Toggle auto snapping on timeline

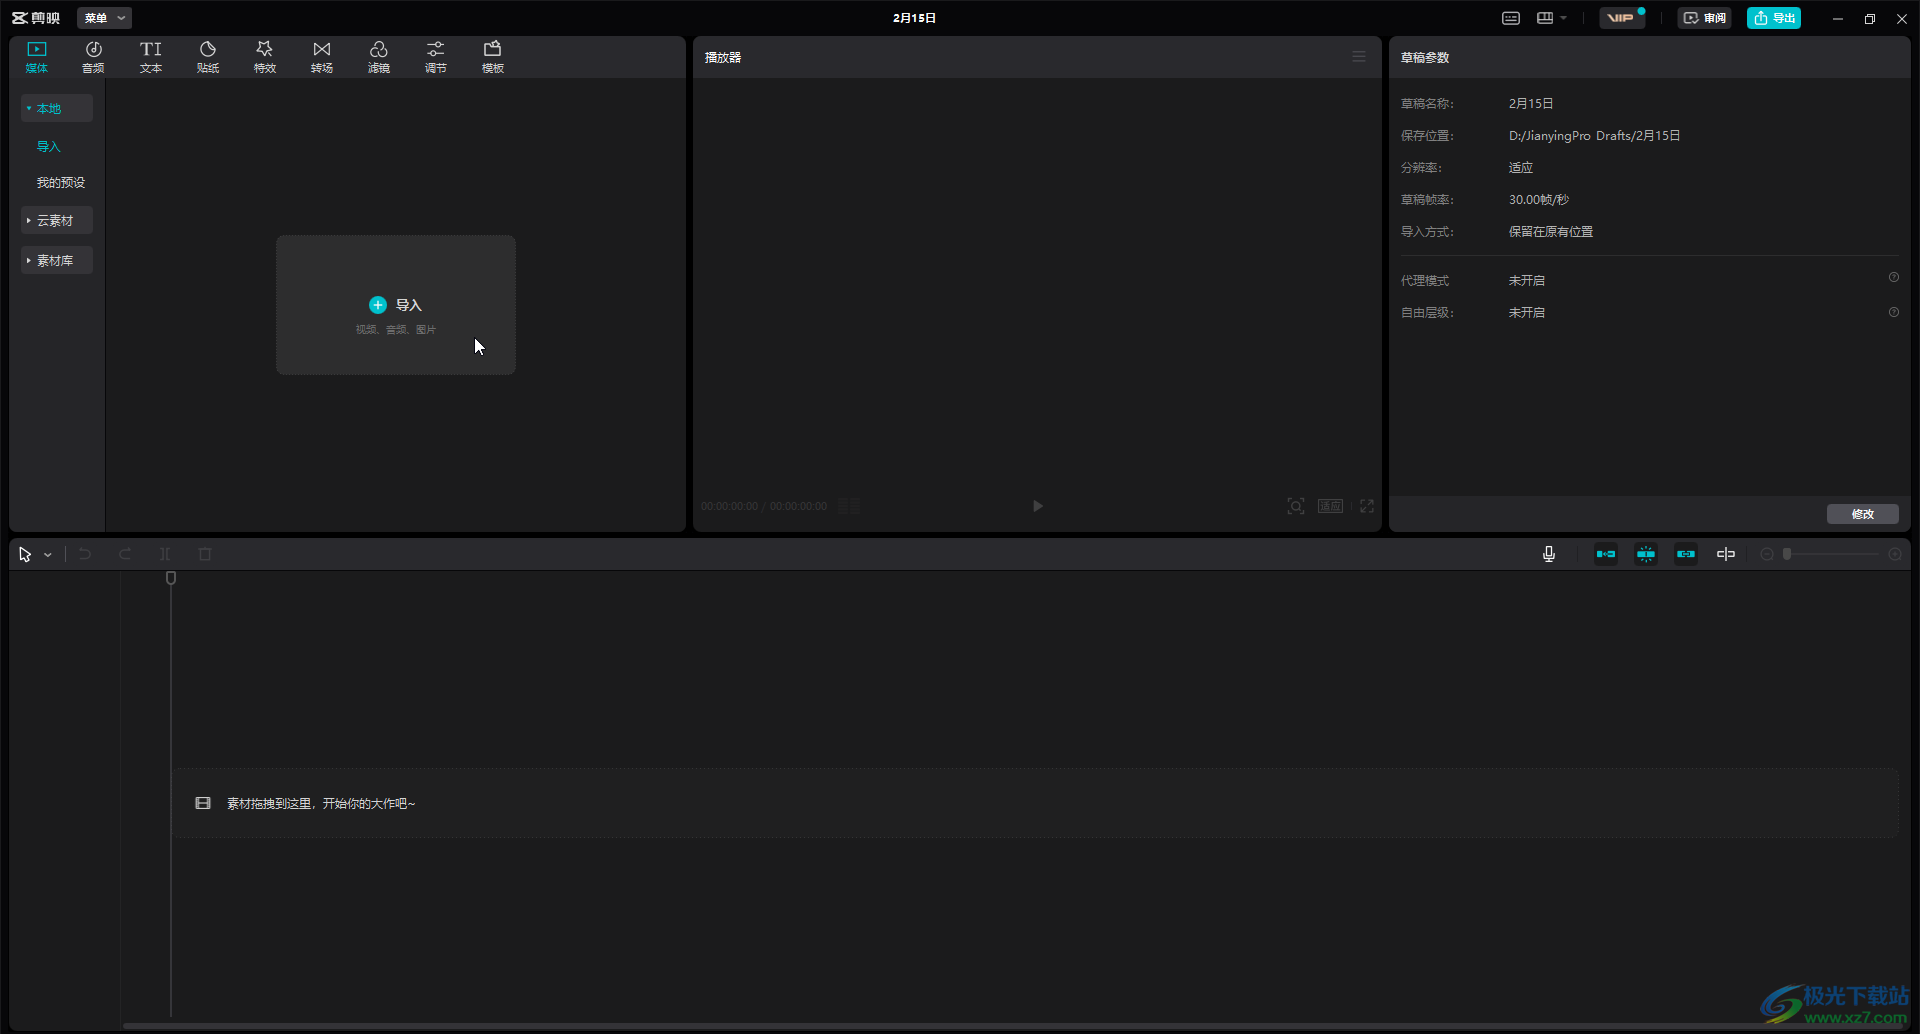(1646, 554)
